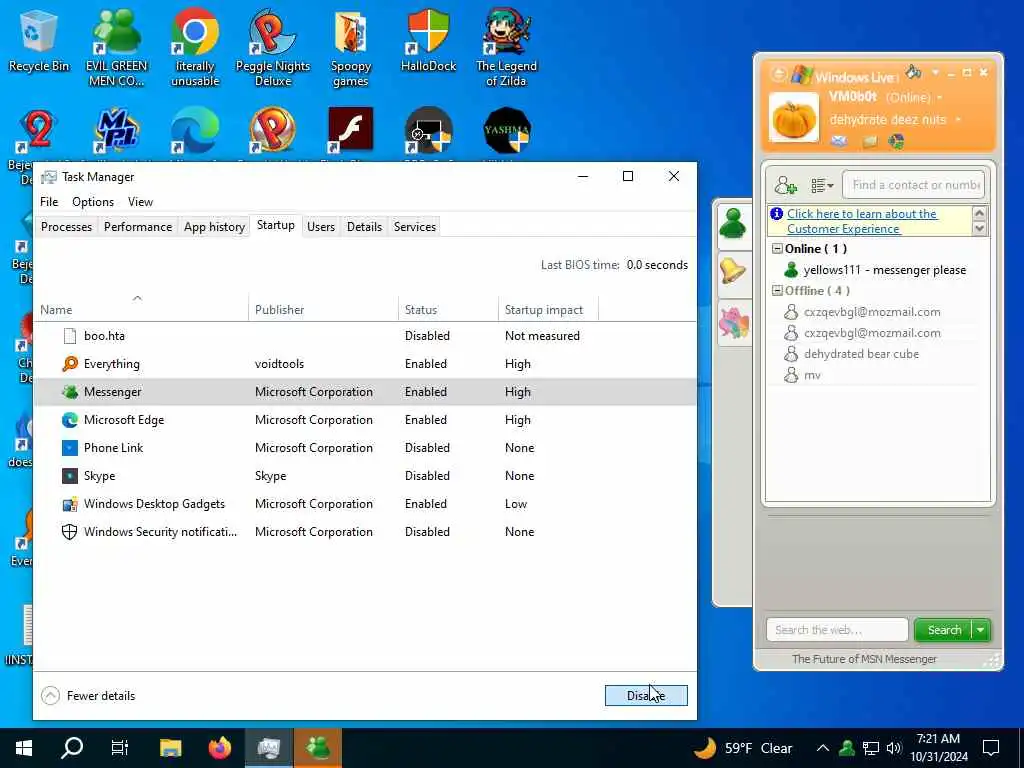Screen dimensions: 1024x768
Task: Select offline contact mv
Action: point(802,375)
